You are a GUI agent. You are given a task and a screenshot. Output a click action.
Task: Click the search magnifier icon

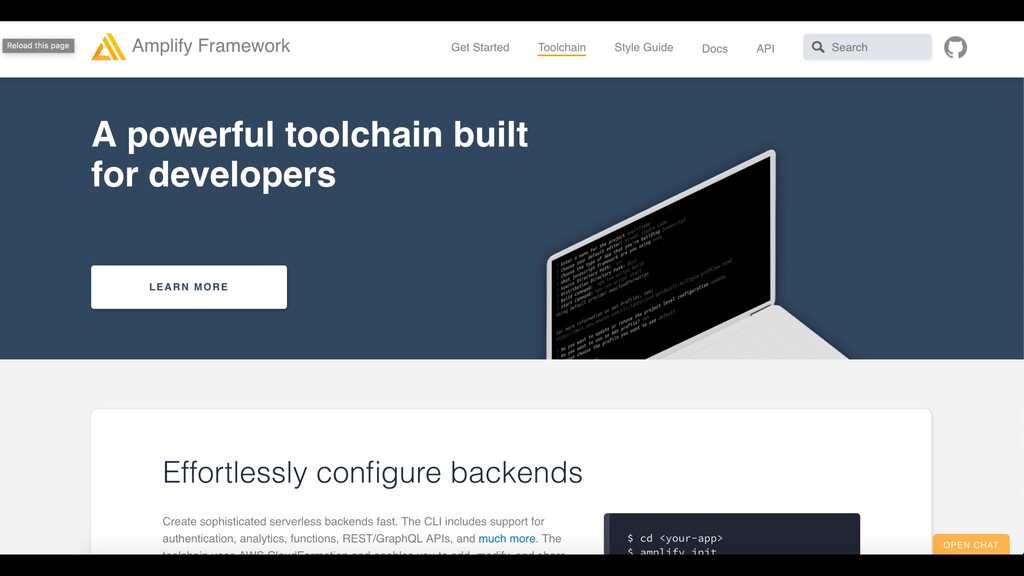(x=818, y=47)
